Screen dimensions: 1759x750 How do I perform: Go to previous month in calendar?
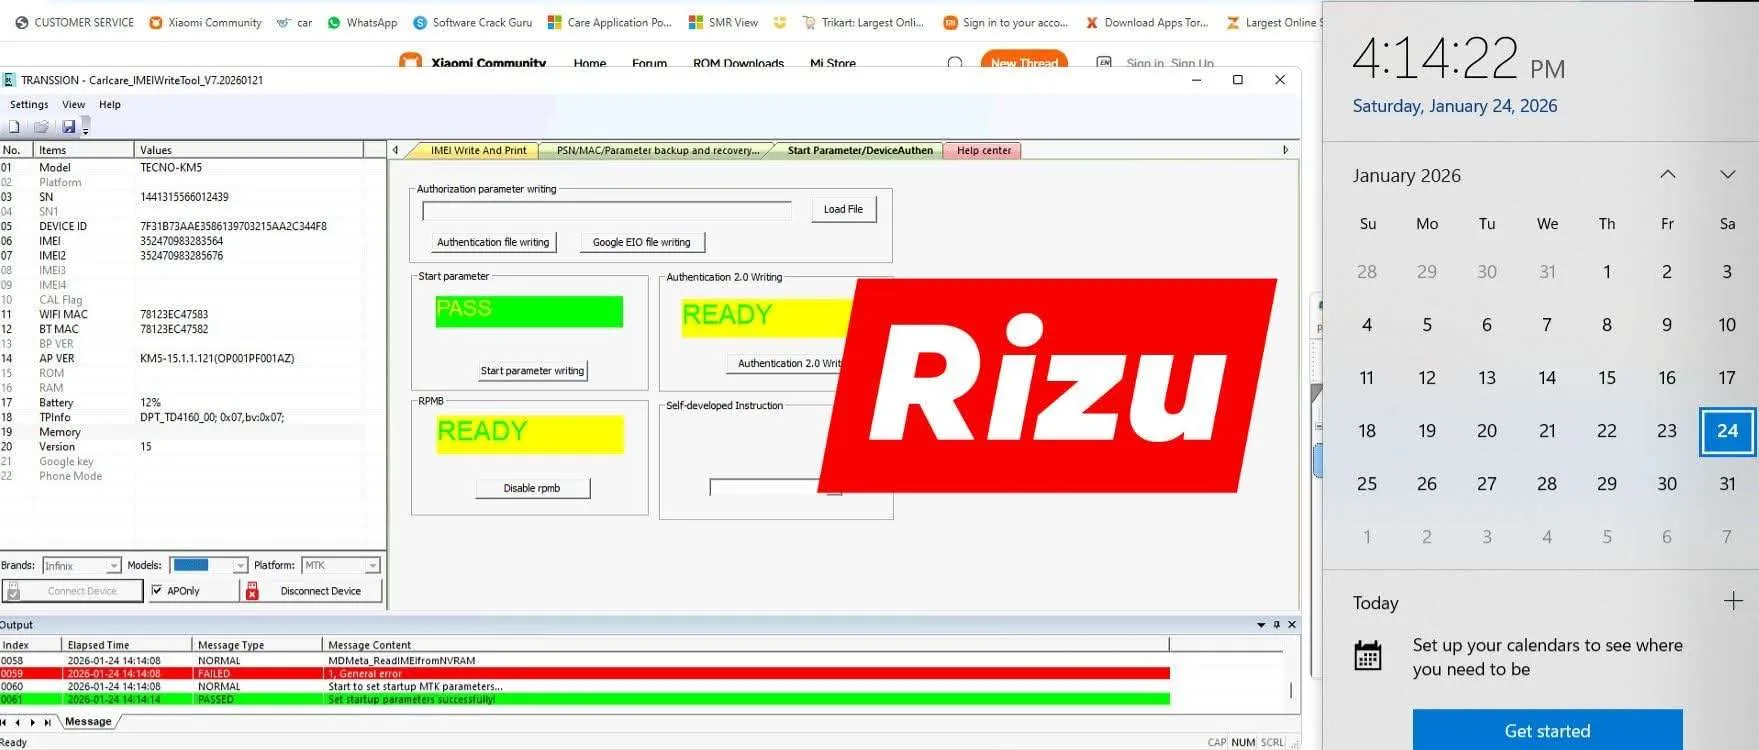point(1667,175)
